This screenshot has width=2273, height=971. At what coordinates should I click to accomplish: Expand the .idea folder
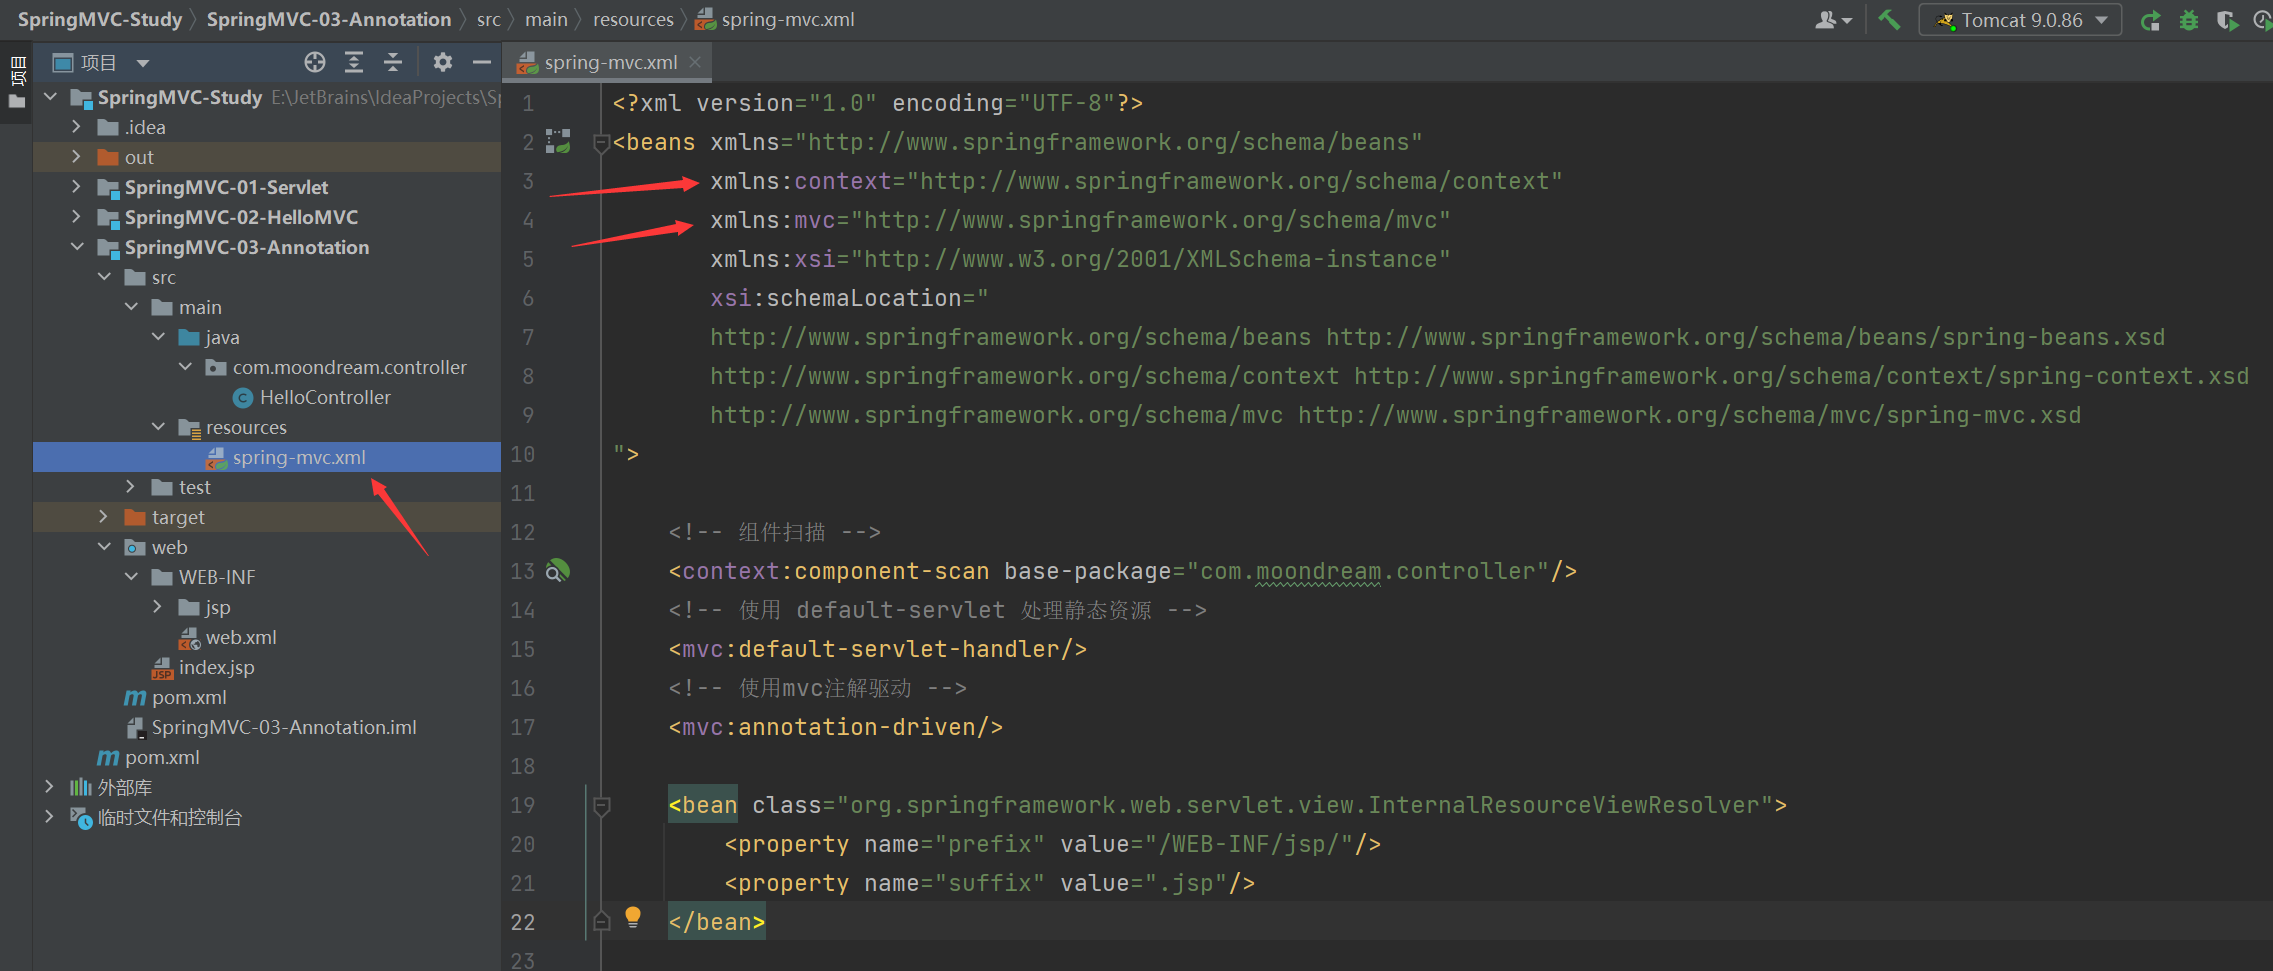coord(77,127)
